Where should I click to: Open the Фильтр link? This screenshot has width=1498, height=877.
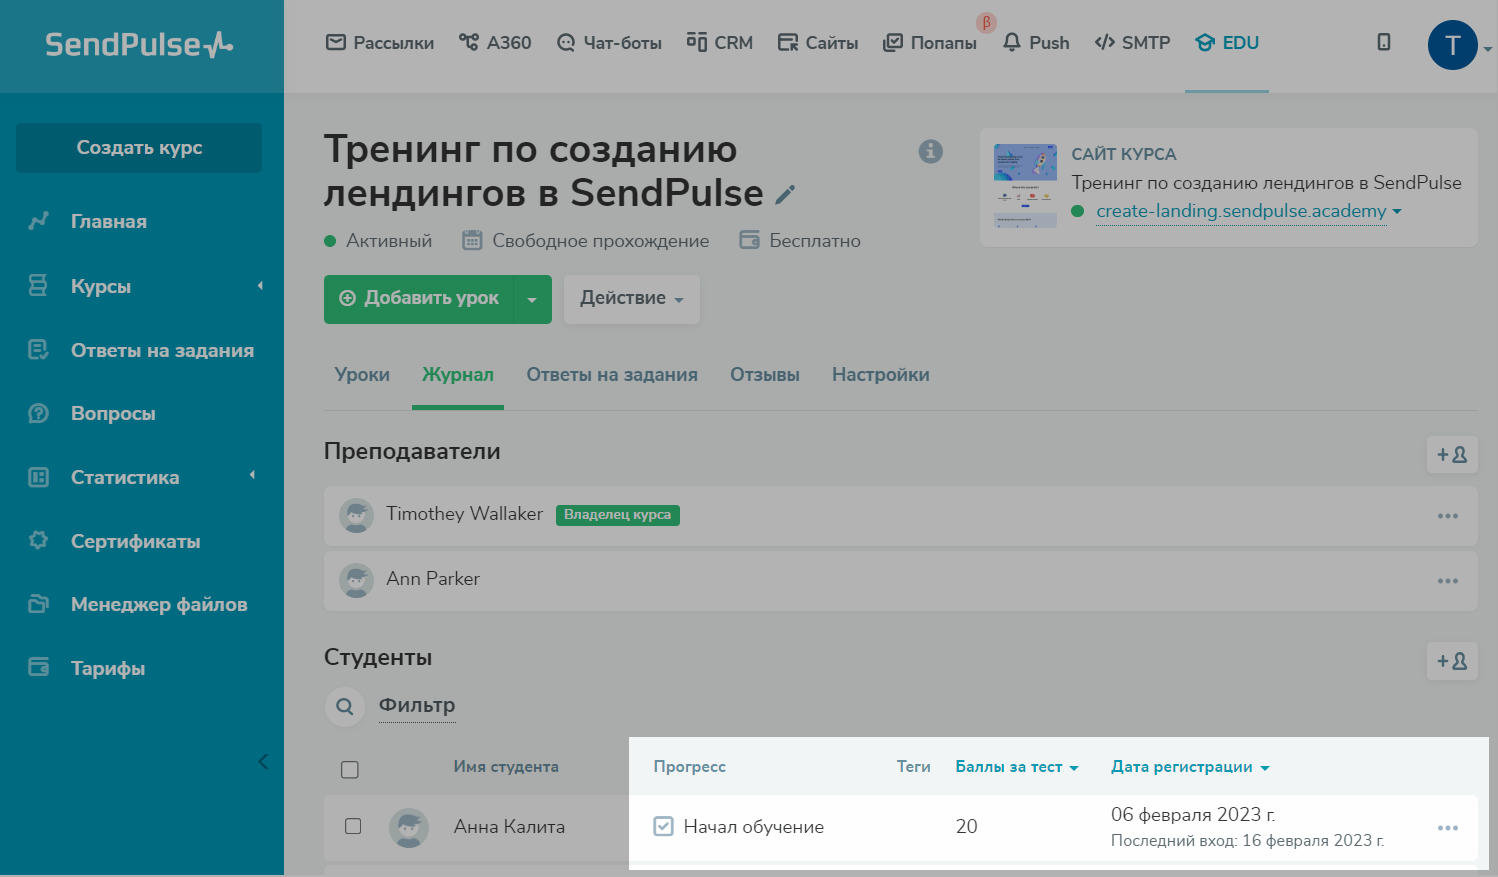click(x=417, y=706)
